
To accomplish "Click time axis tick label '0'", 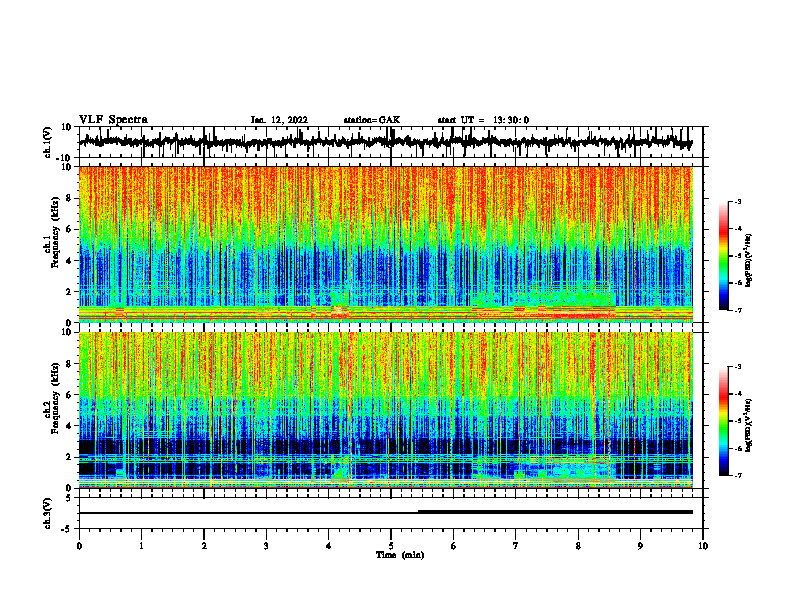I will click(79, 546).
